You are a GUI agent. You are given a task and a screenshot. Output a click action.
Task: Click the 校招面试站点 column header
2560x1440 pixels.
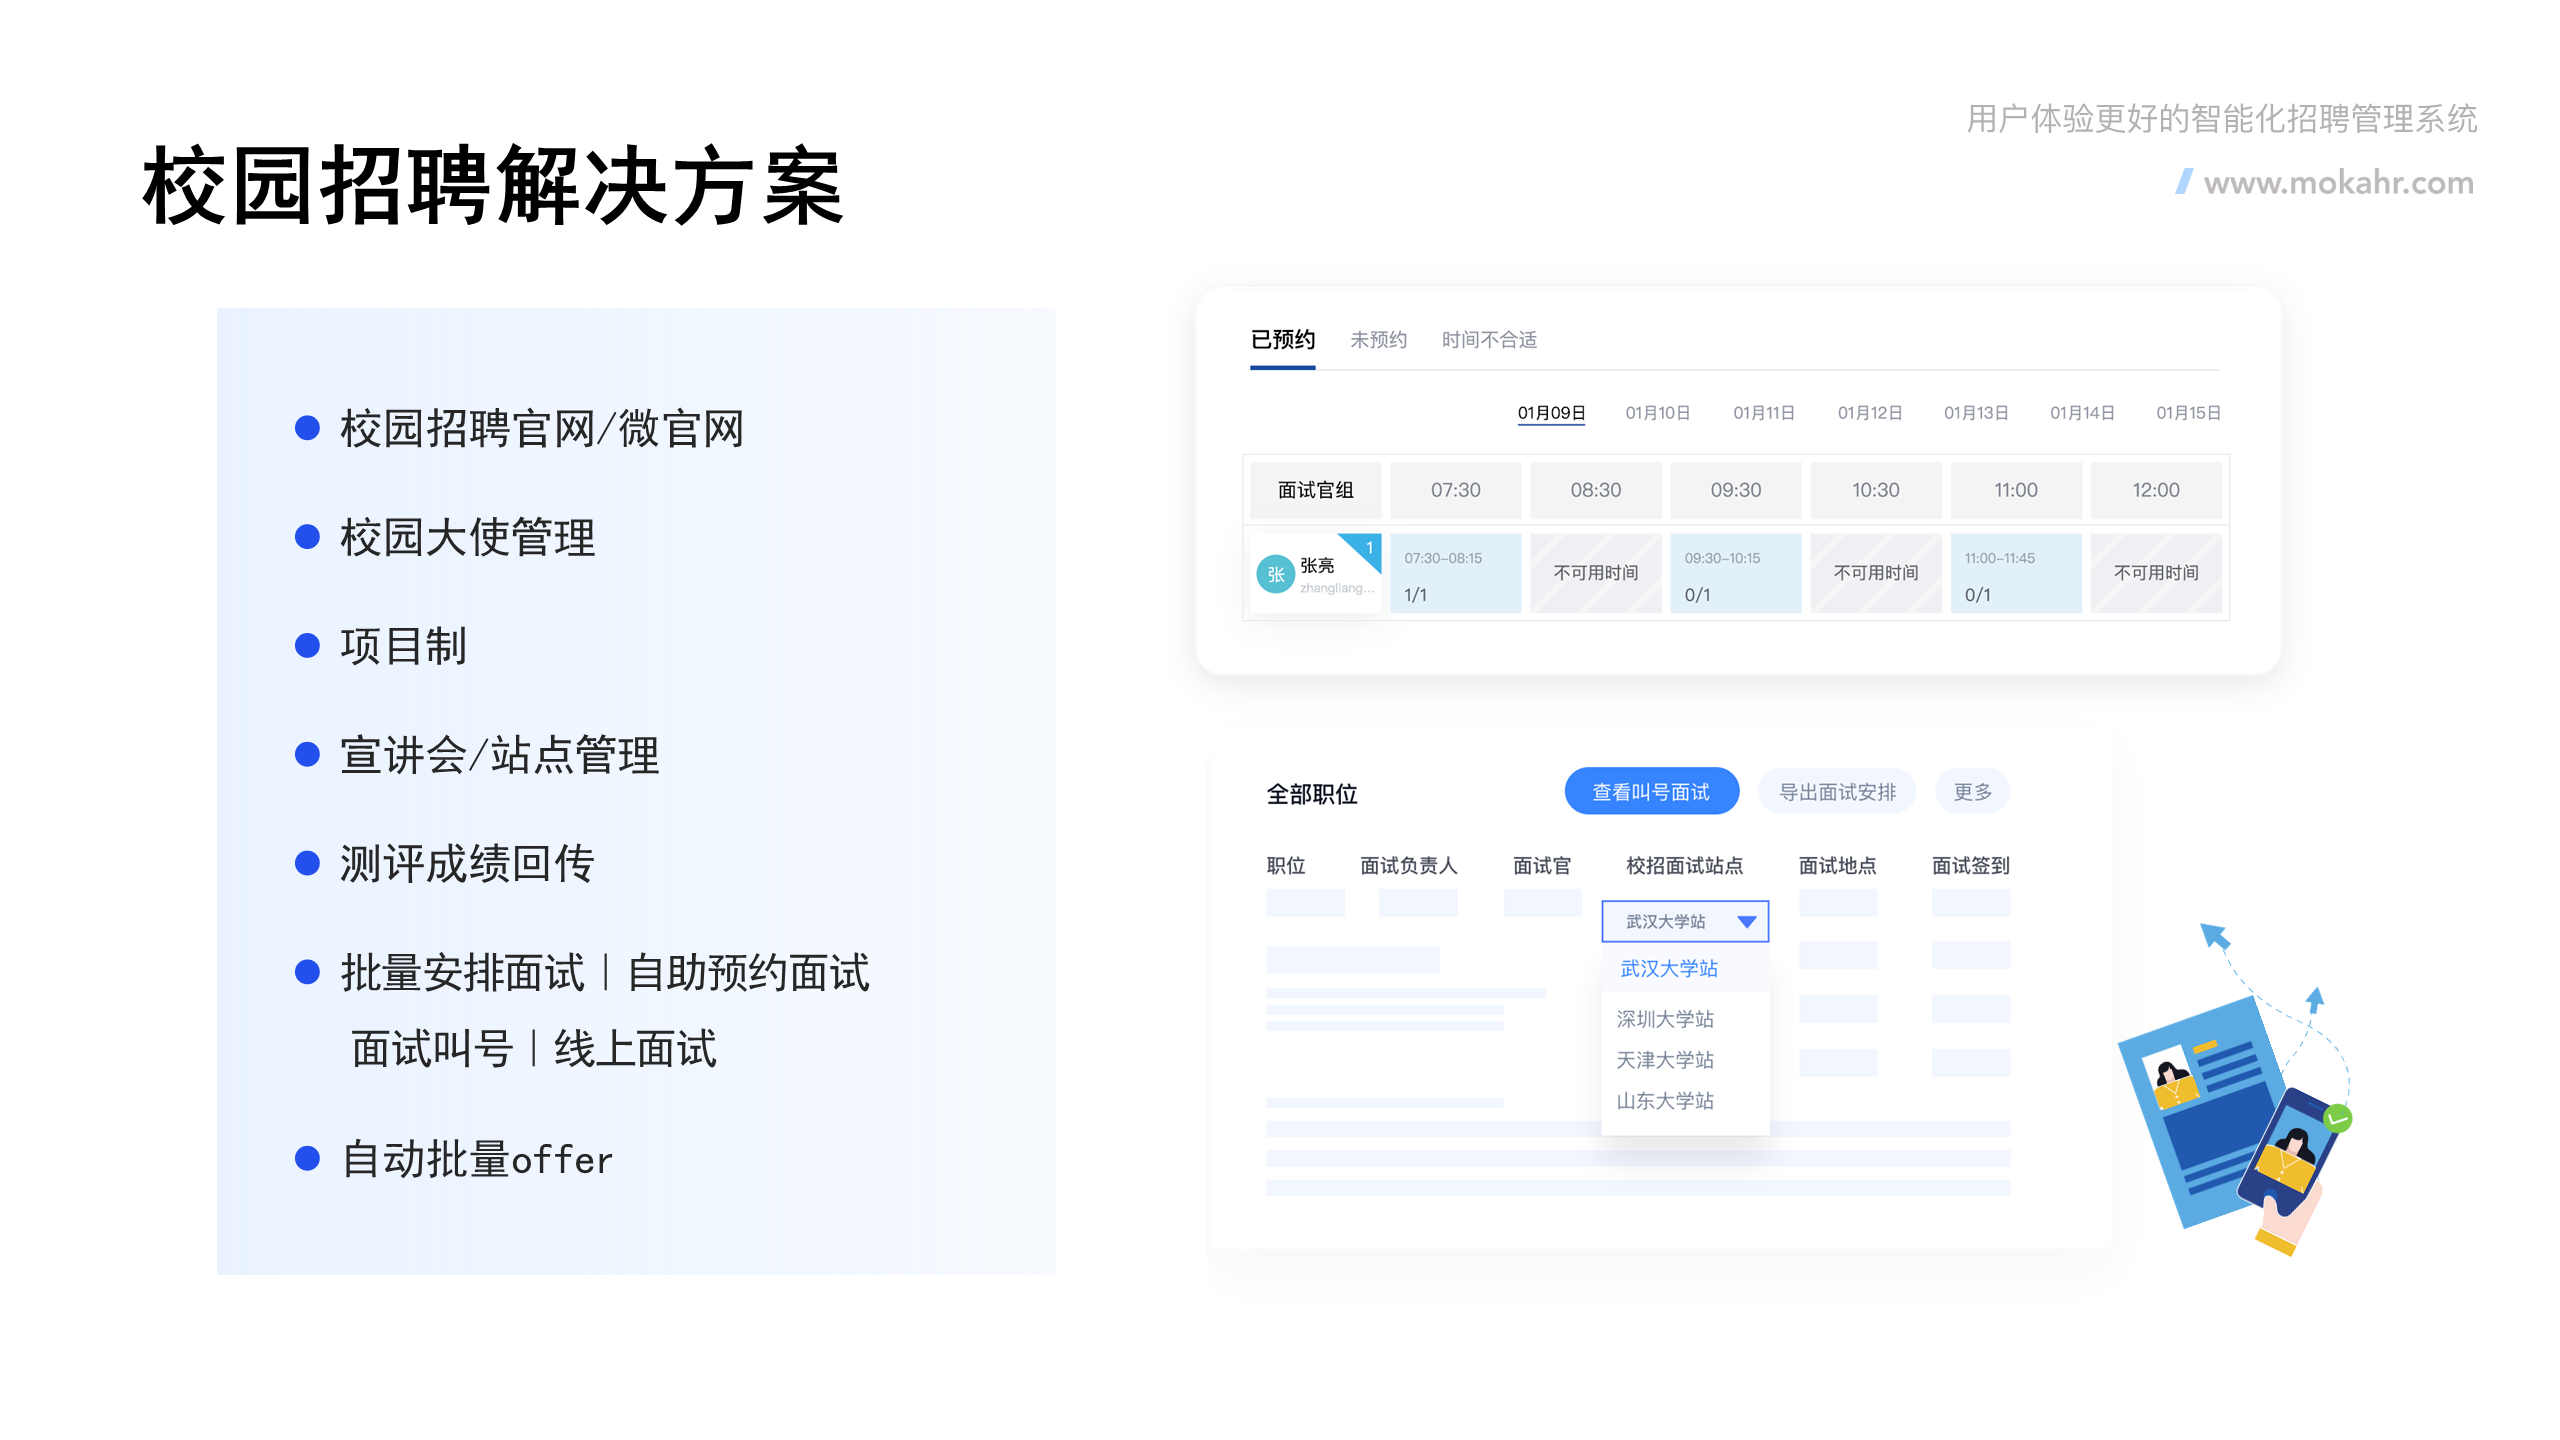pyautogui.click(x=1684, y=865)
